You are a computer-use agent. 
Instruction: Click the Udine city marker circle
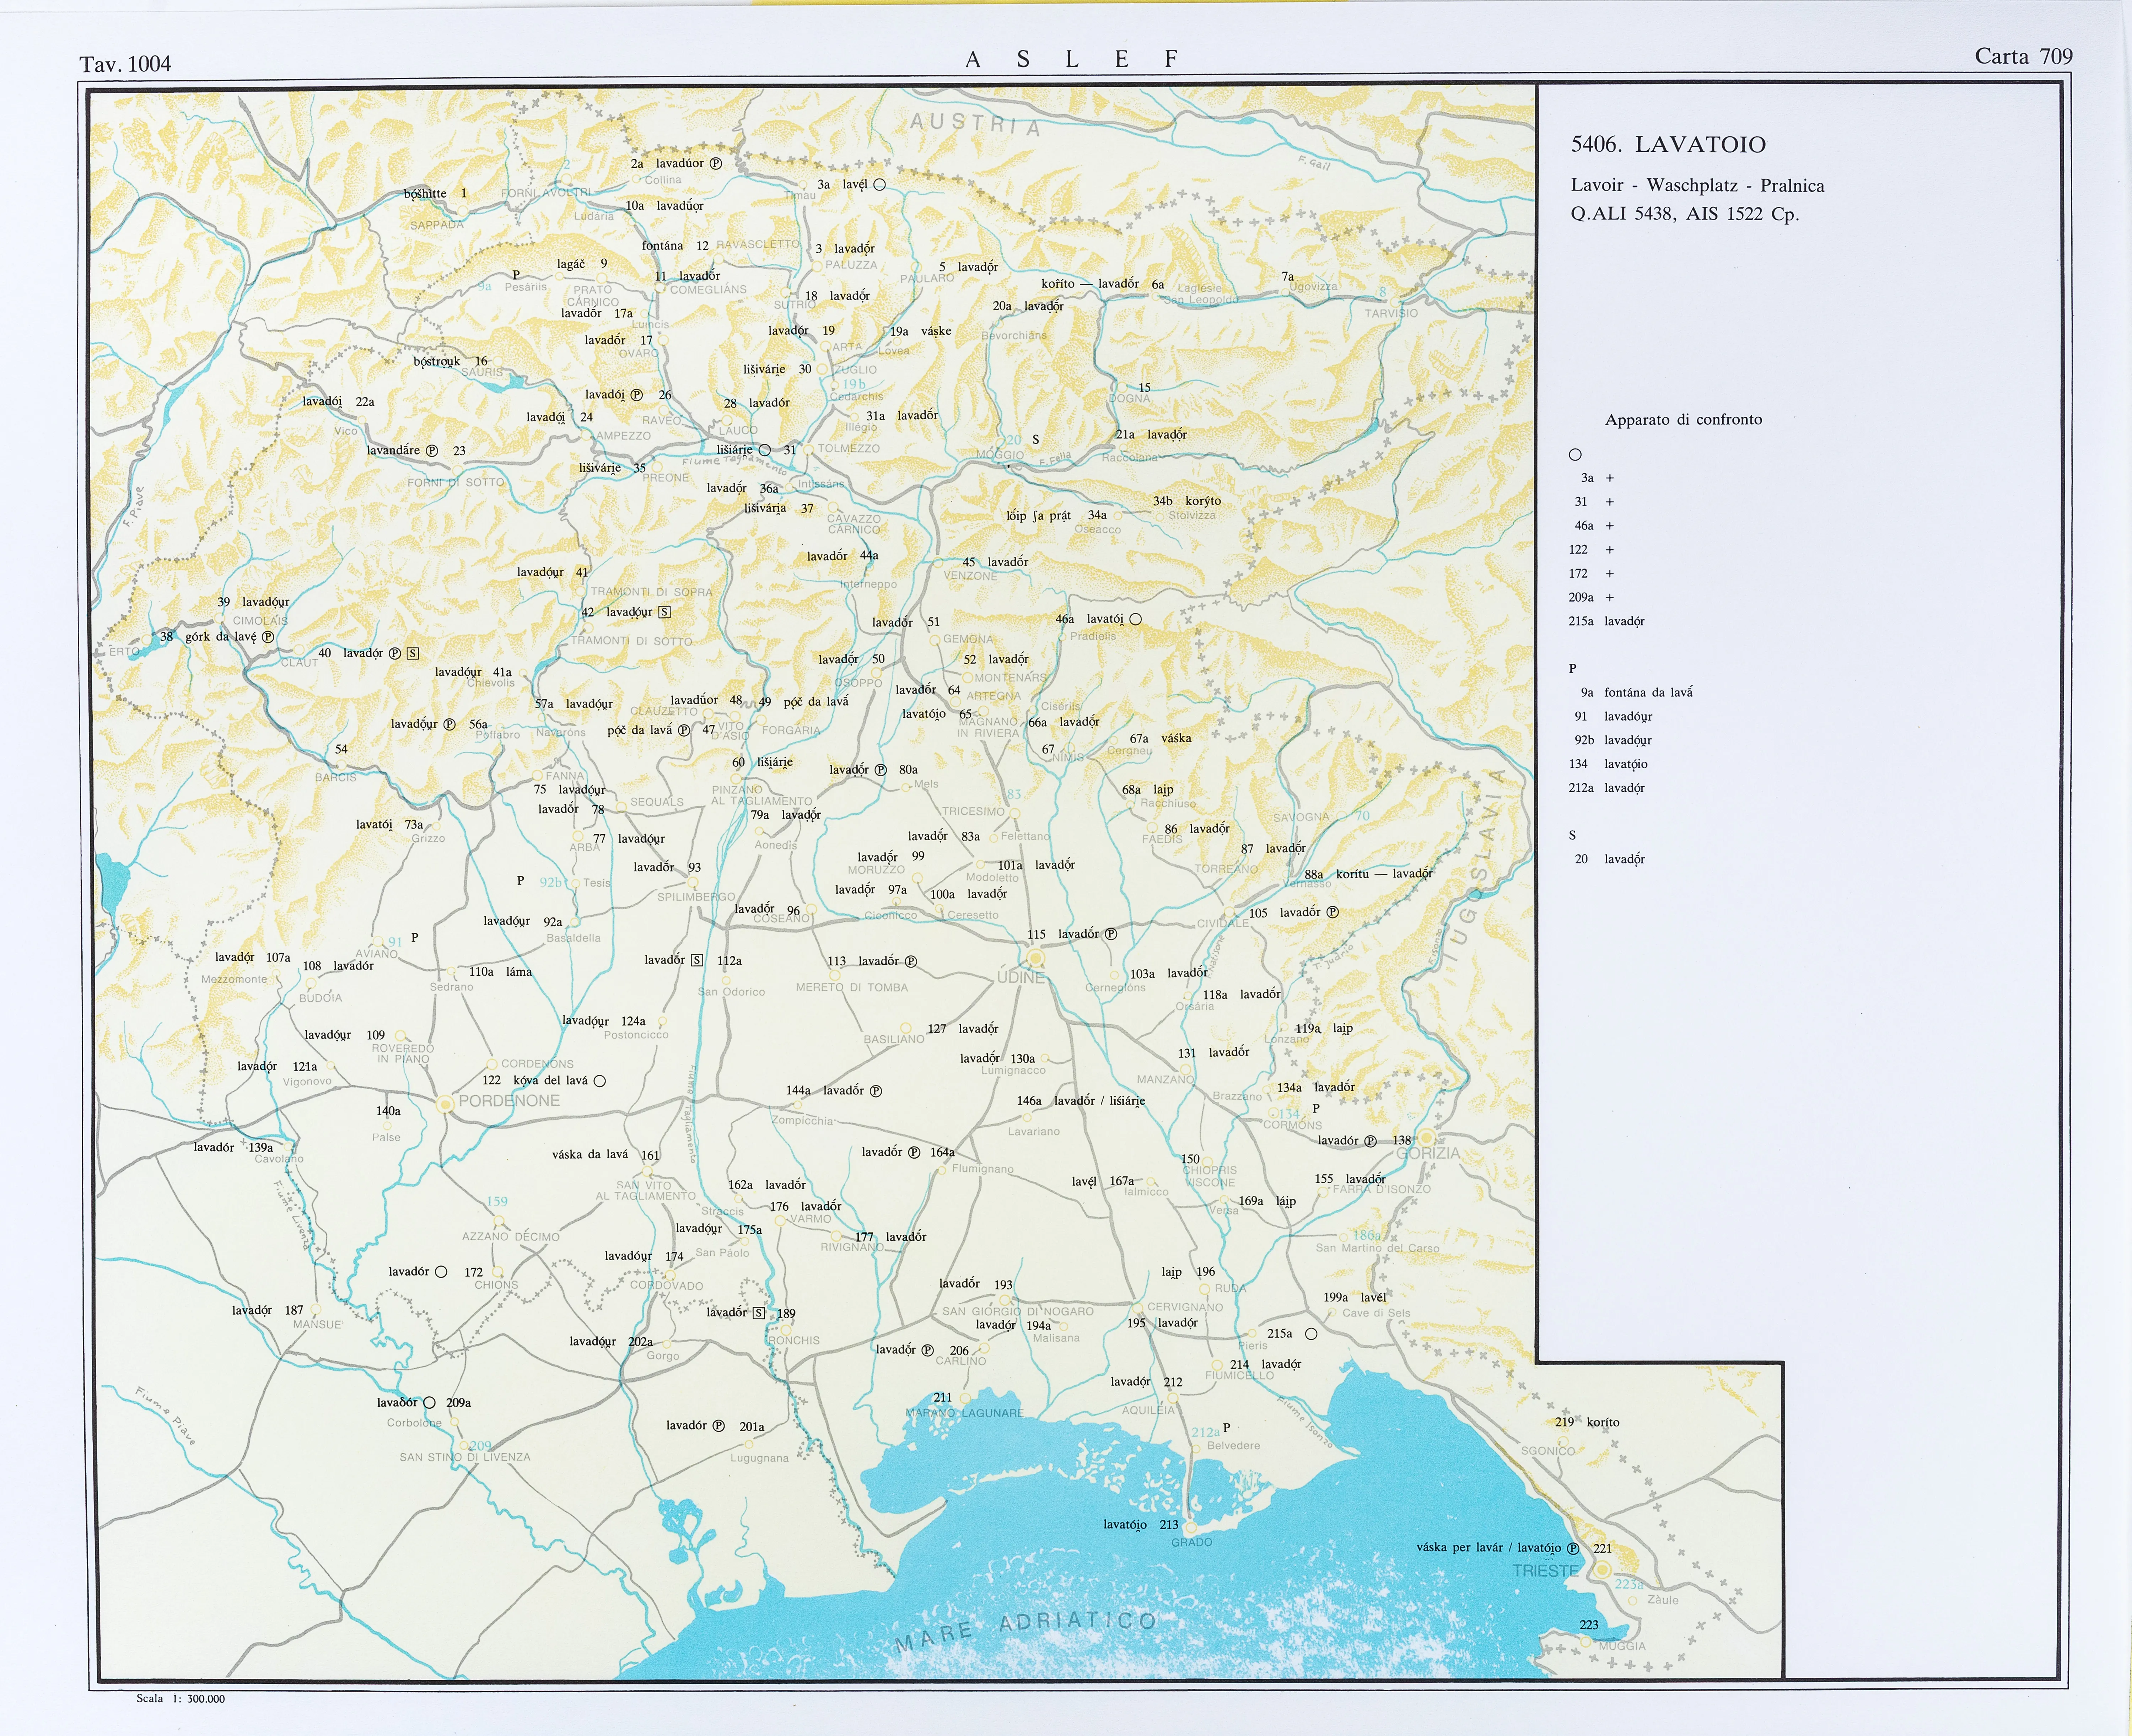pyautogui.click(x=1036, y=958)
